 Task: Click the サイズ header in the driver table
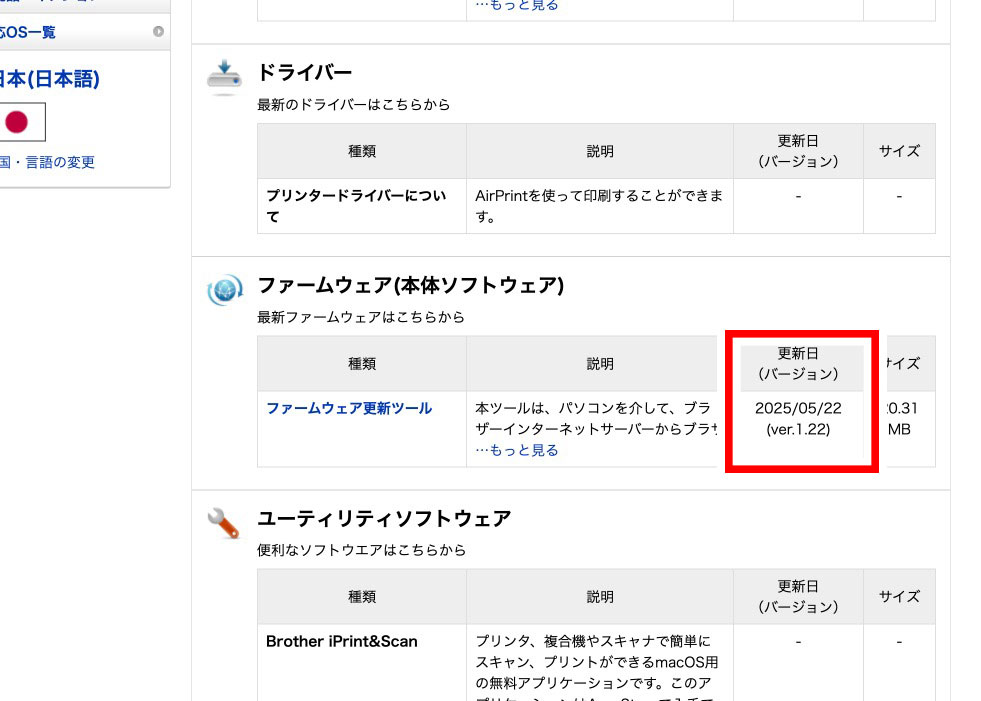click(899, 151)
